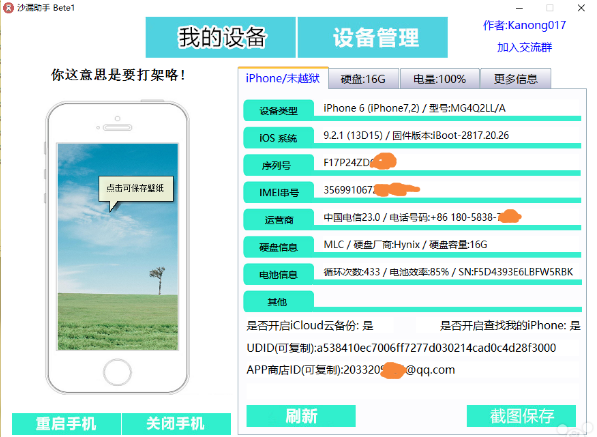
Task: Click the phone home button graphic
Action: click(x=117, y=372)
